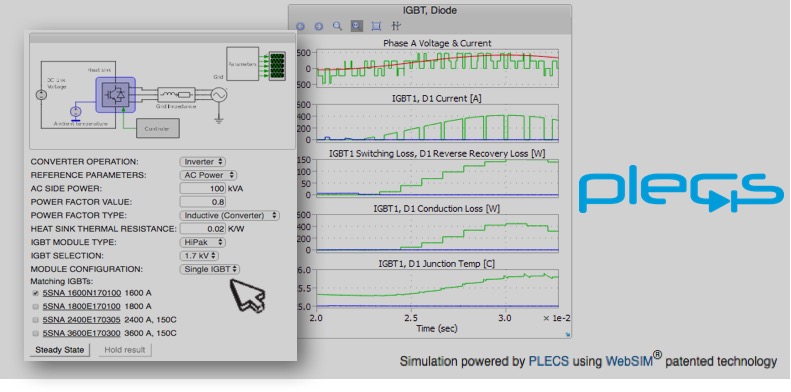791x392 pixels.
Task: Click the Steady State button
Action: (x=60, y=350)
